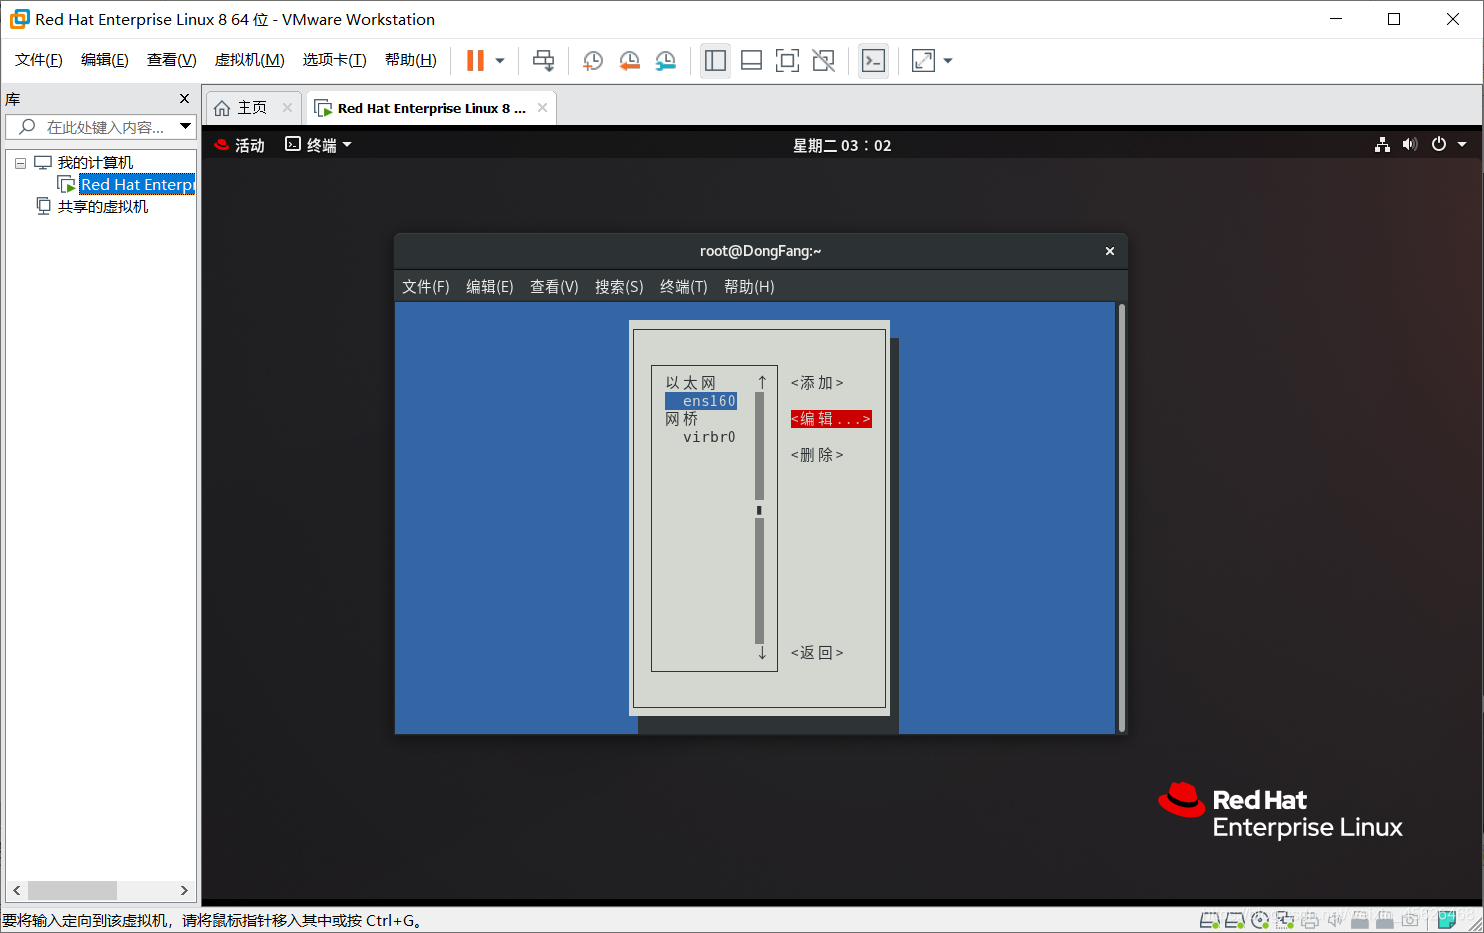
Task: Collapse the 我的计算机 tree node
Action: pos(20,163)
